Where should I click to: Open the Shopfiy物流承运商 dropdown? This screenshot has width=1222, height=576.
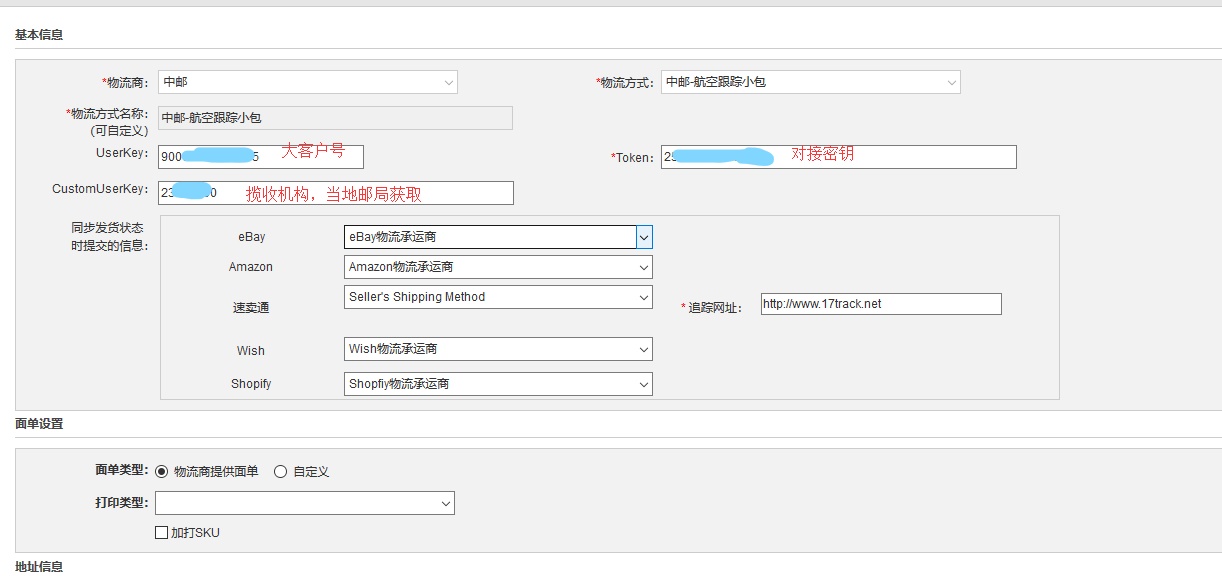point(498,384)
